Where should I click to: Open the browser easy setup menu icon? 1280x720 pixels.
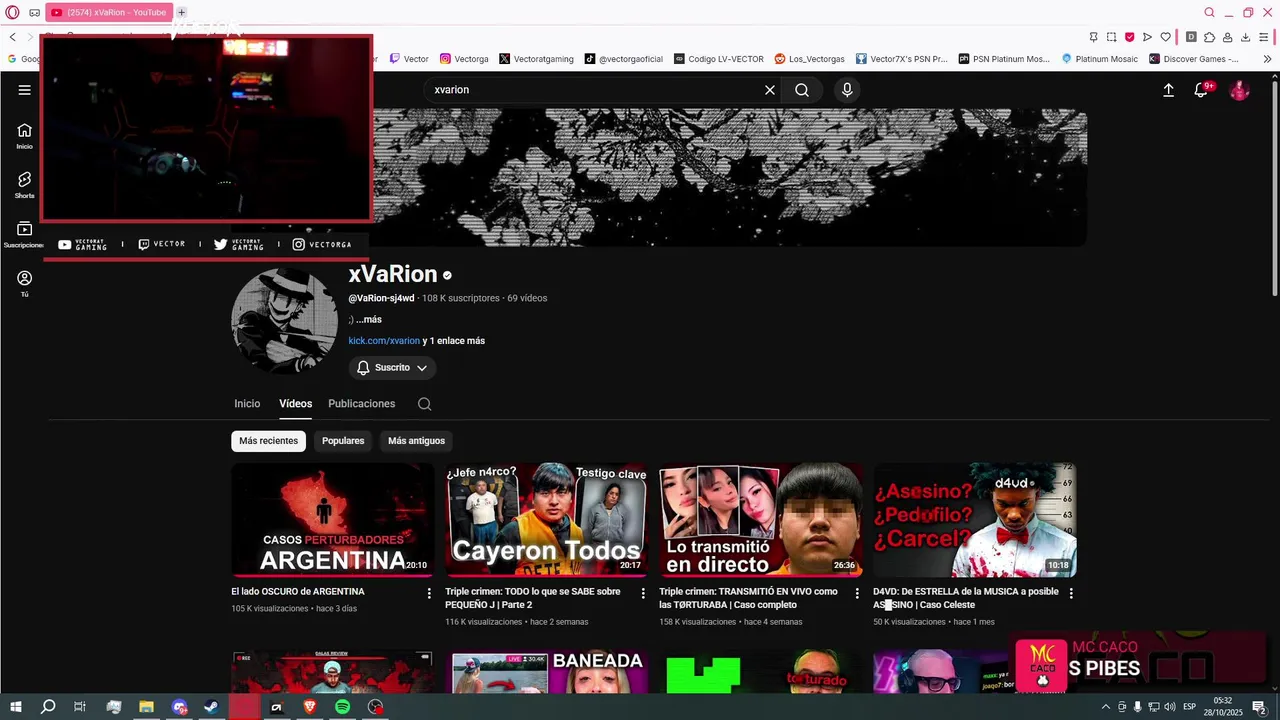1264,37
